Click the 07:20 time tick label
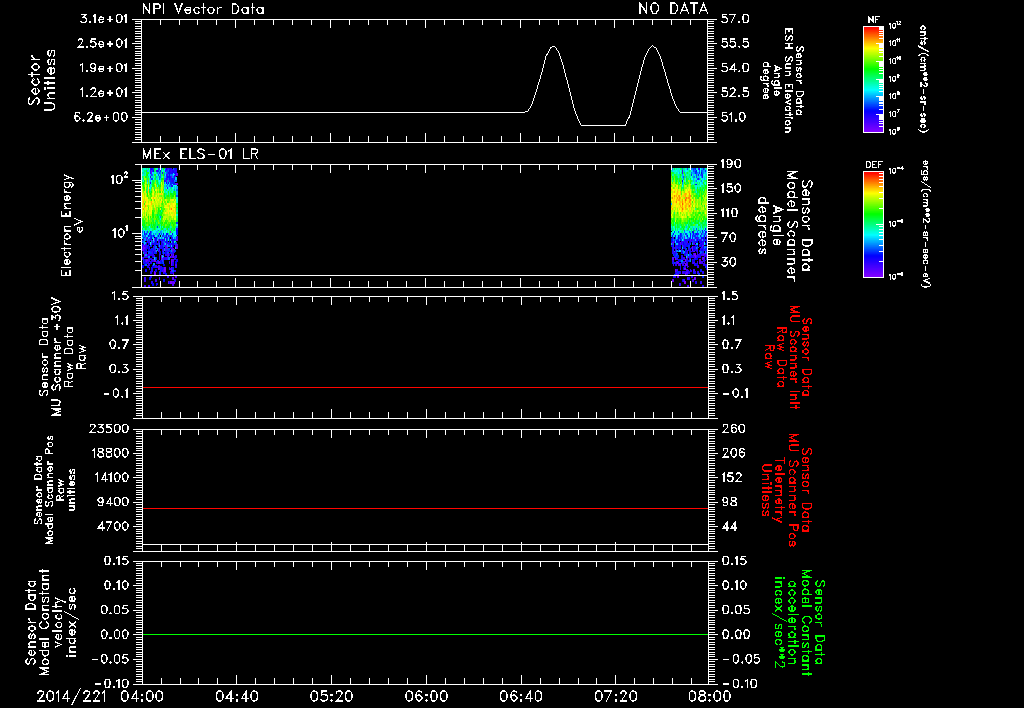 tap(615, 696)
